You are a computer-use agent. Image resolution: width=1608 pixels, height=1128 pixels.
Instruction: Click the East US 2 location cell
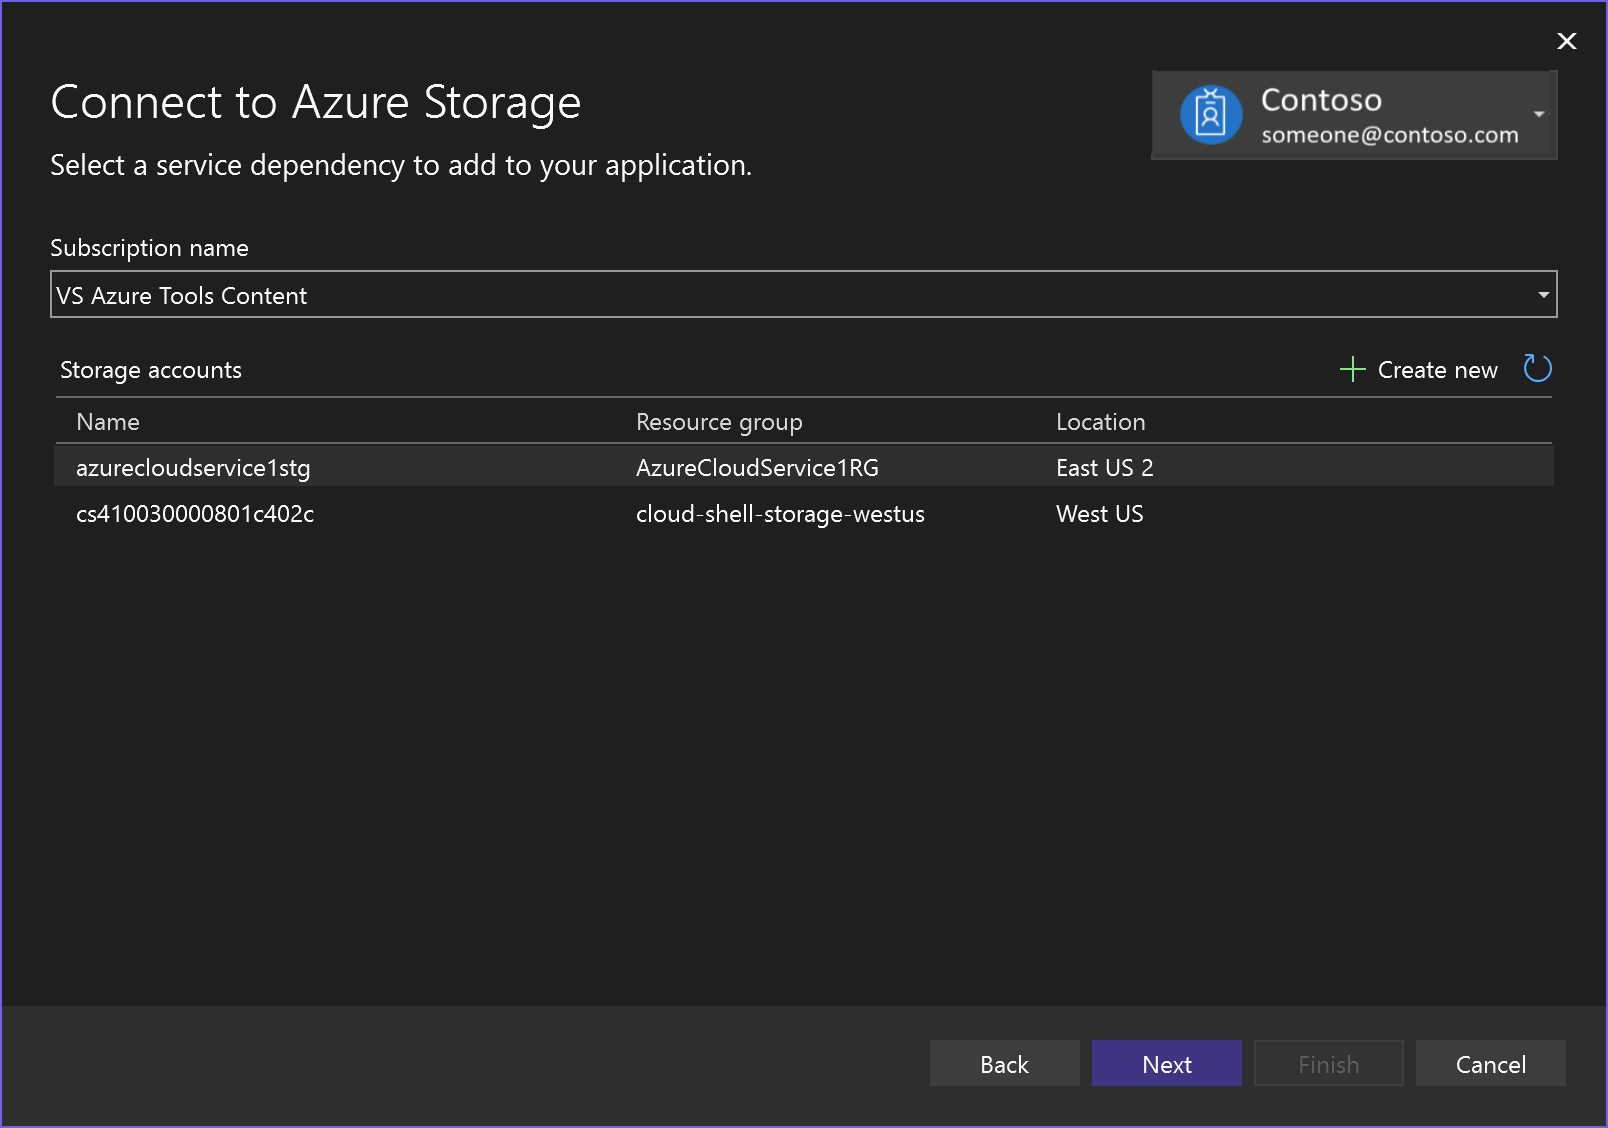[x=1104, y=468]
